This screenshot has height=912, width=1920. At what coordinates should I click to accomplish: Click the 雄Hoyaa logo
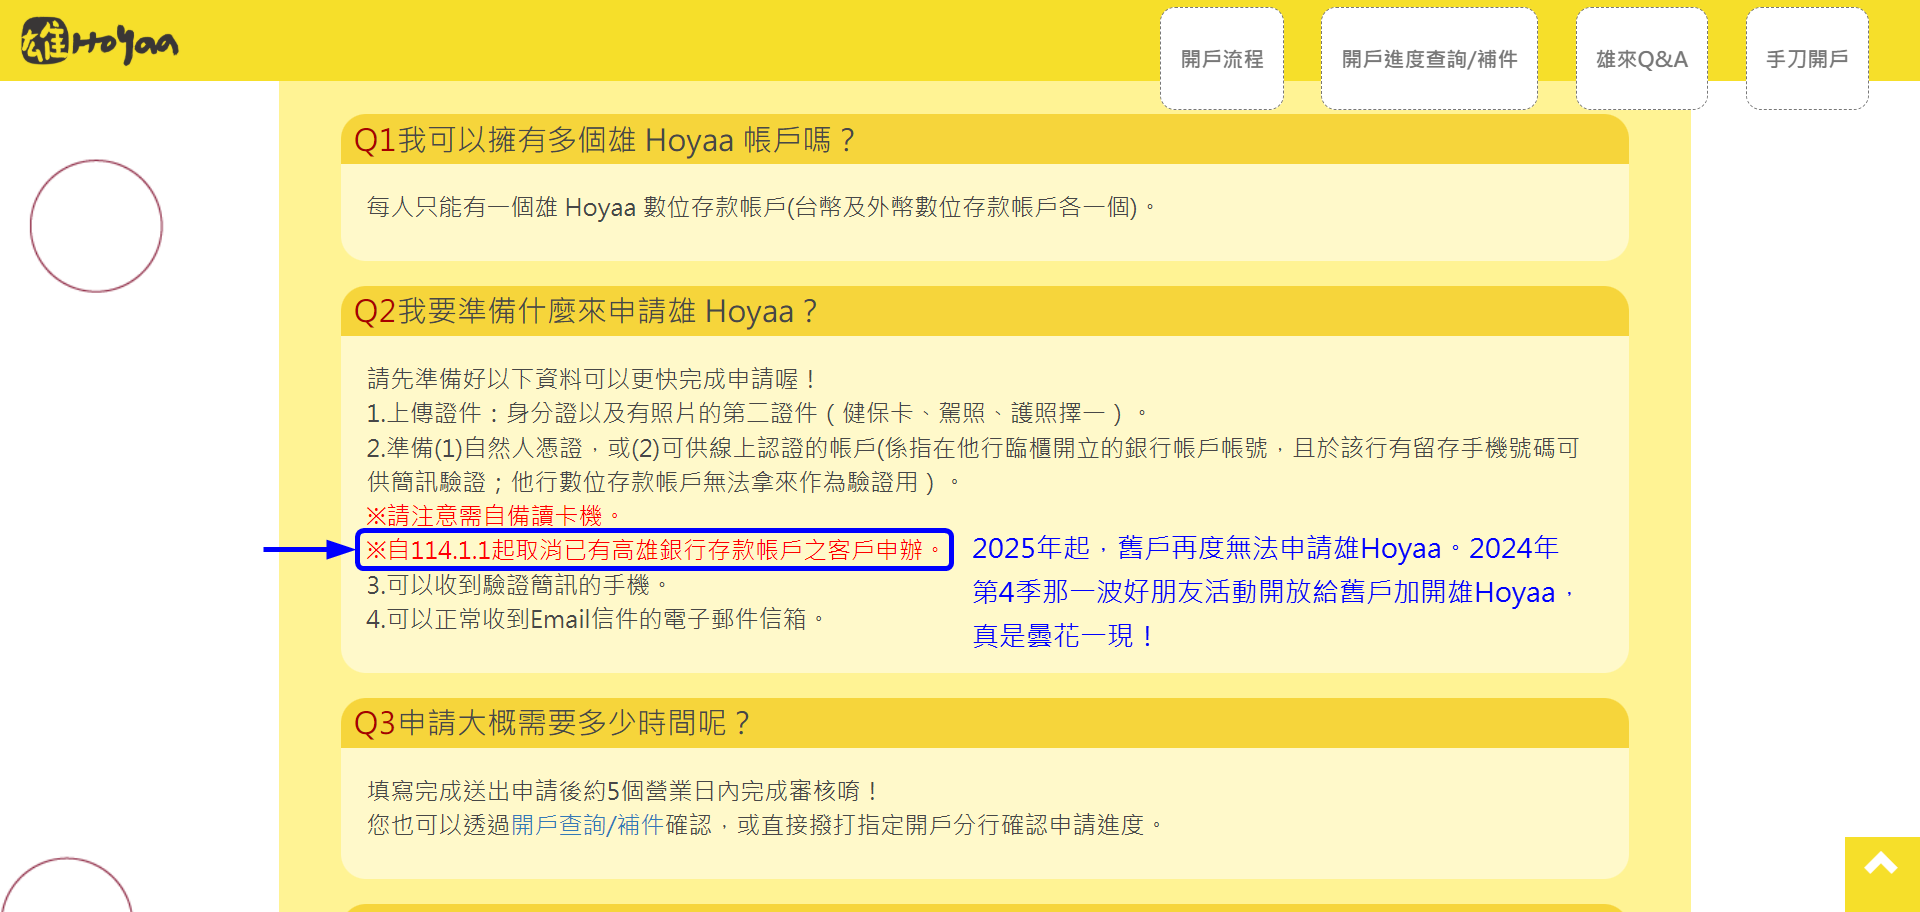pyautogui.click(x=99, y=41)
